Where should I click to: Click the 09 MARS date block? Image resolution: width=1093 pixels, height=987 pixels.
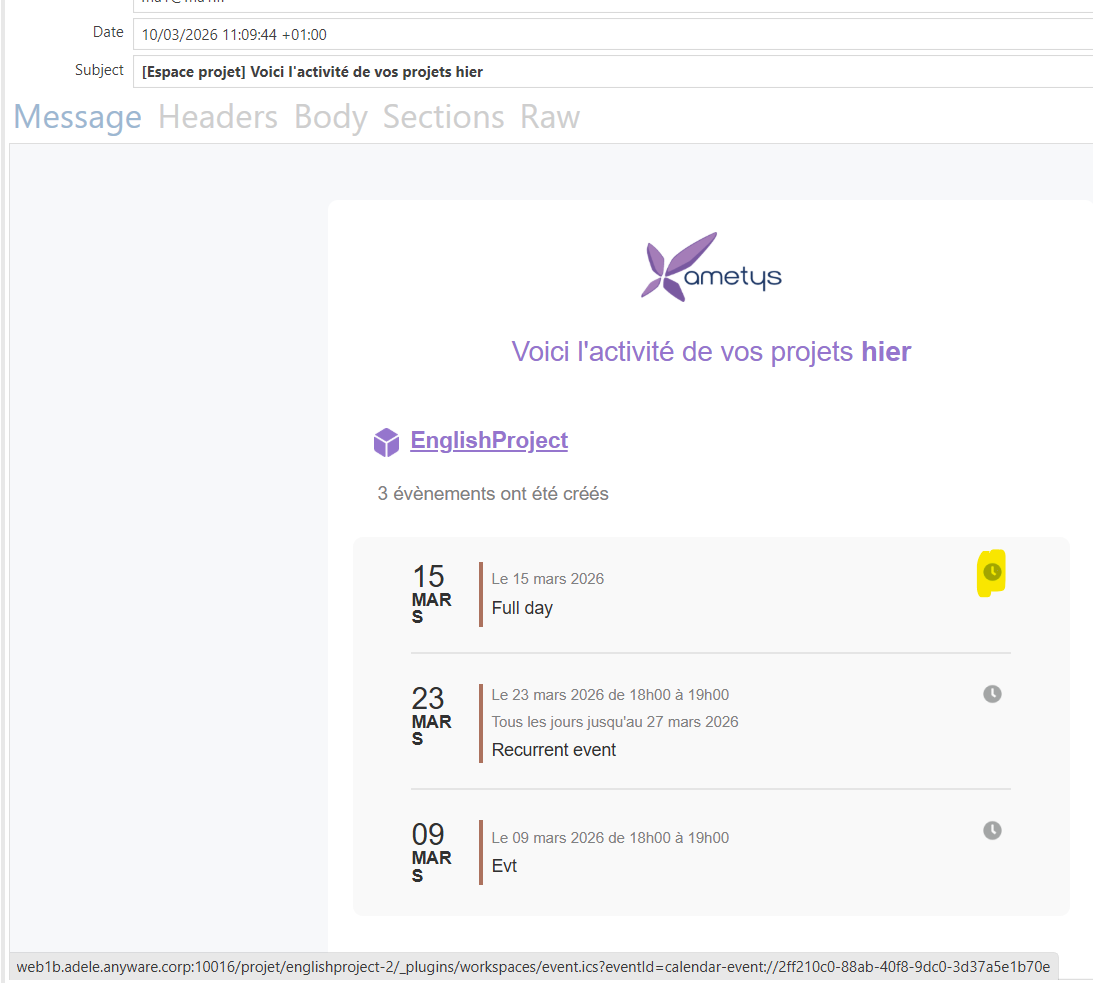click(431, 851)
